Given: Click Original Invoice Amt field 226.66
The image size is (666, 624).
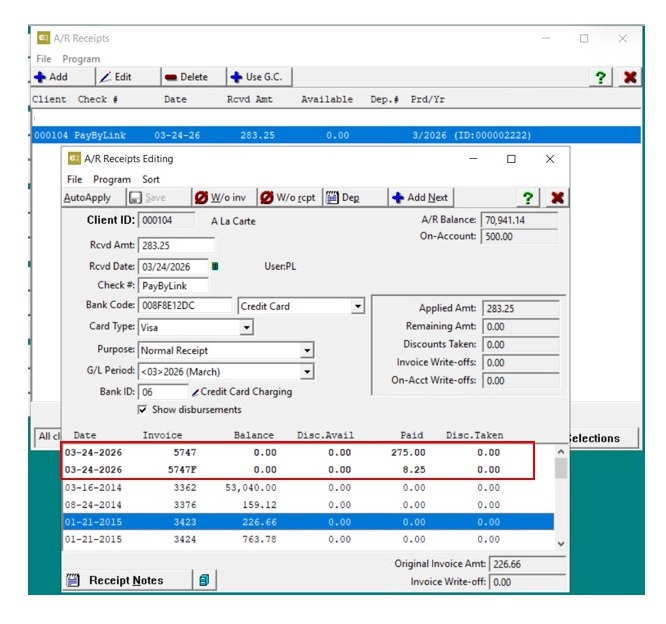Looking at the screenshot, I should click(527, 564).
